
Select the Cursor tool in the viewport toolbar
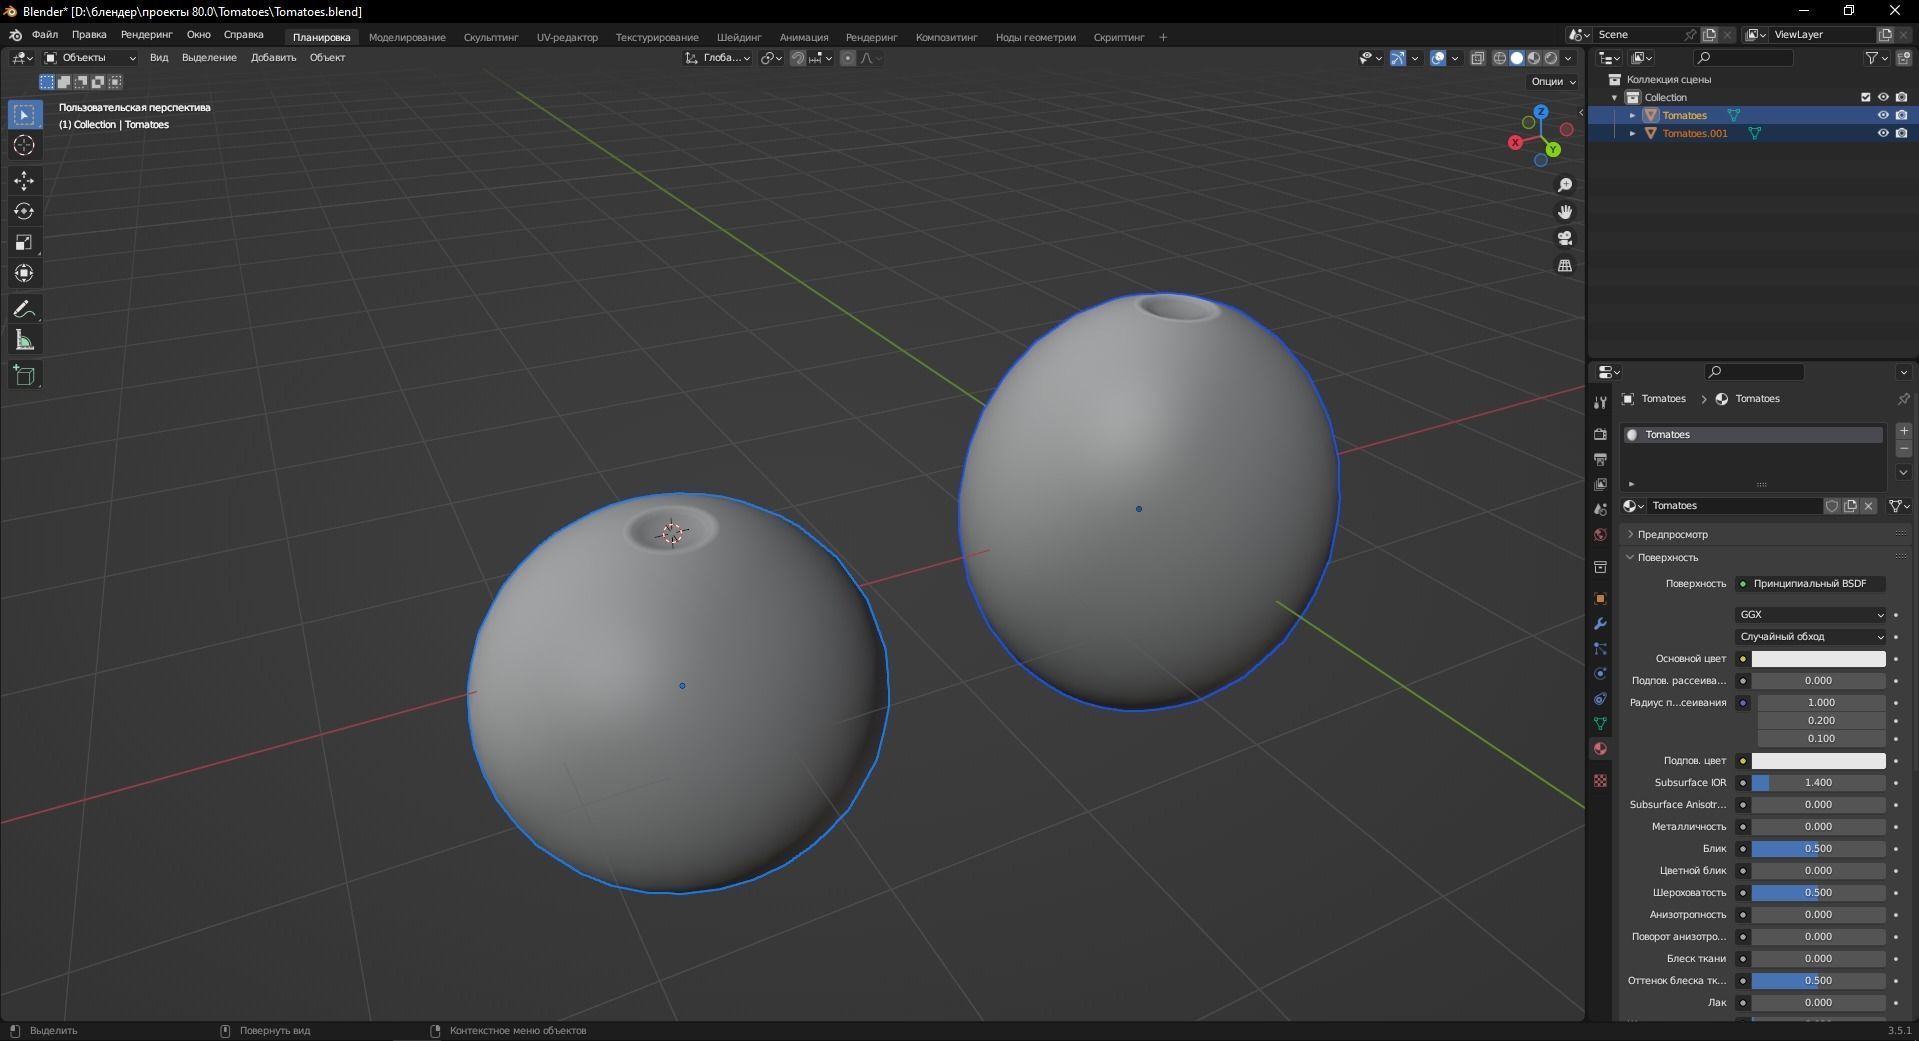[24, 146]
